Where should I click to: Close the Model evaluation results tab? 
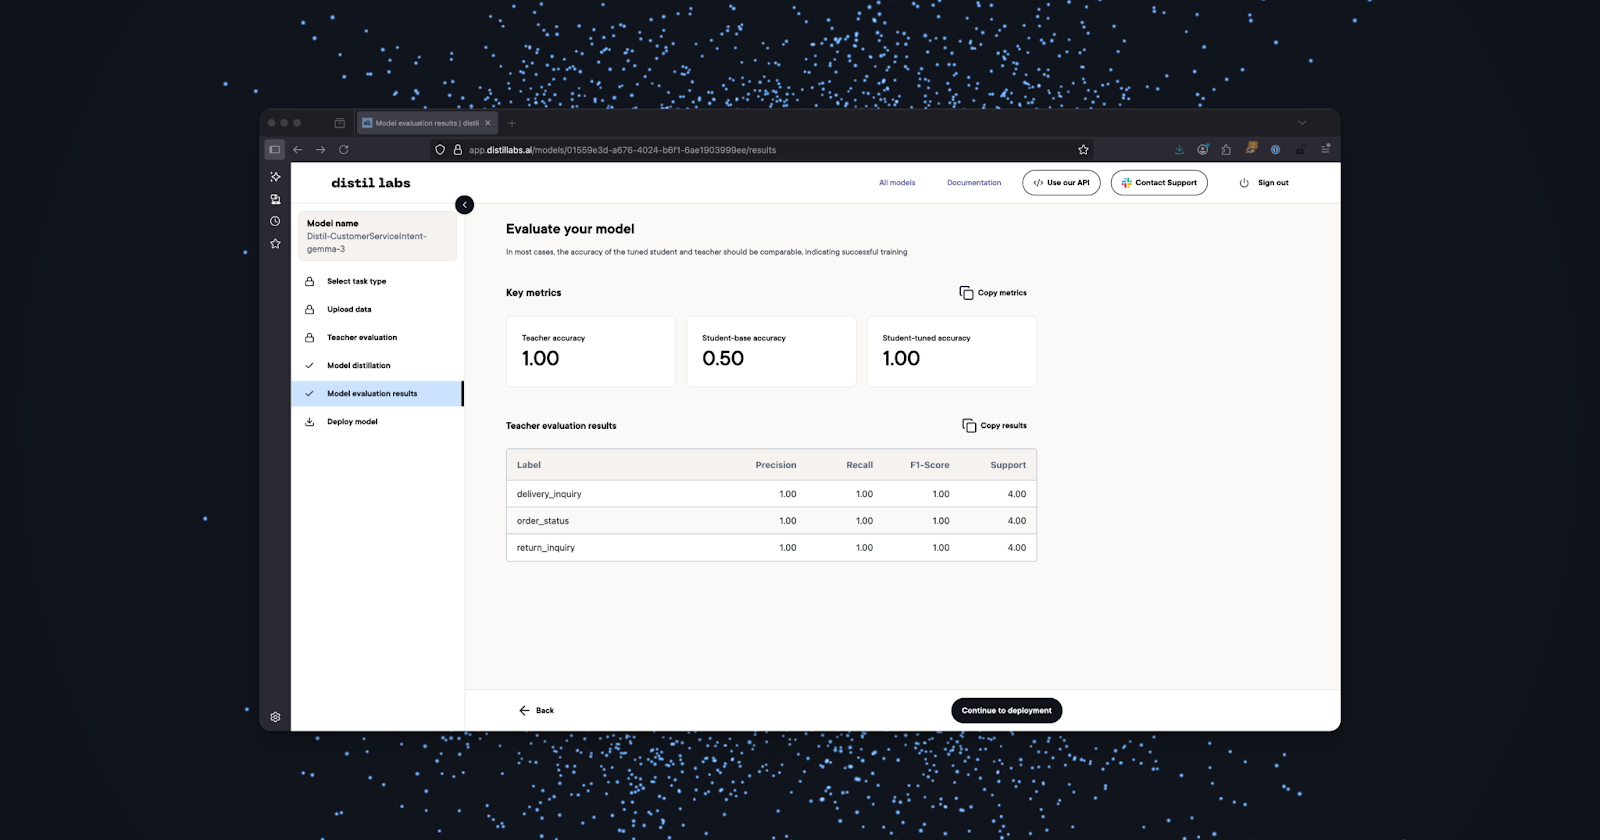click(x=488, y=123)
